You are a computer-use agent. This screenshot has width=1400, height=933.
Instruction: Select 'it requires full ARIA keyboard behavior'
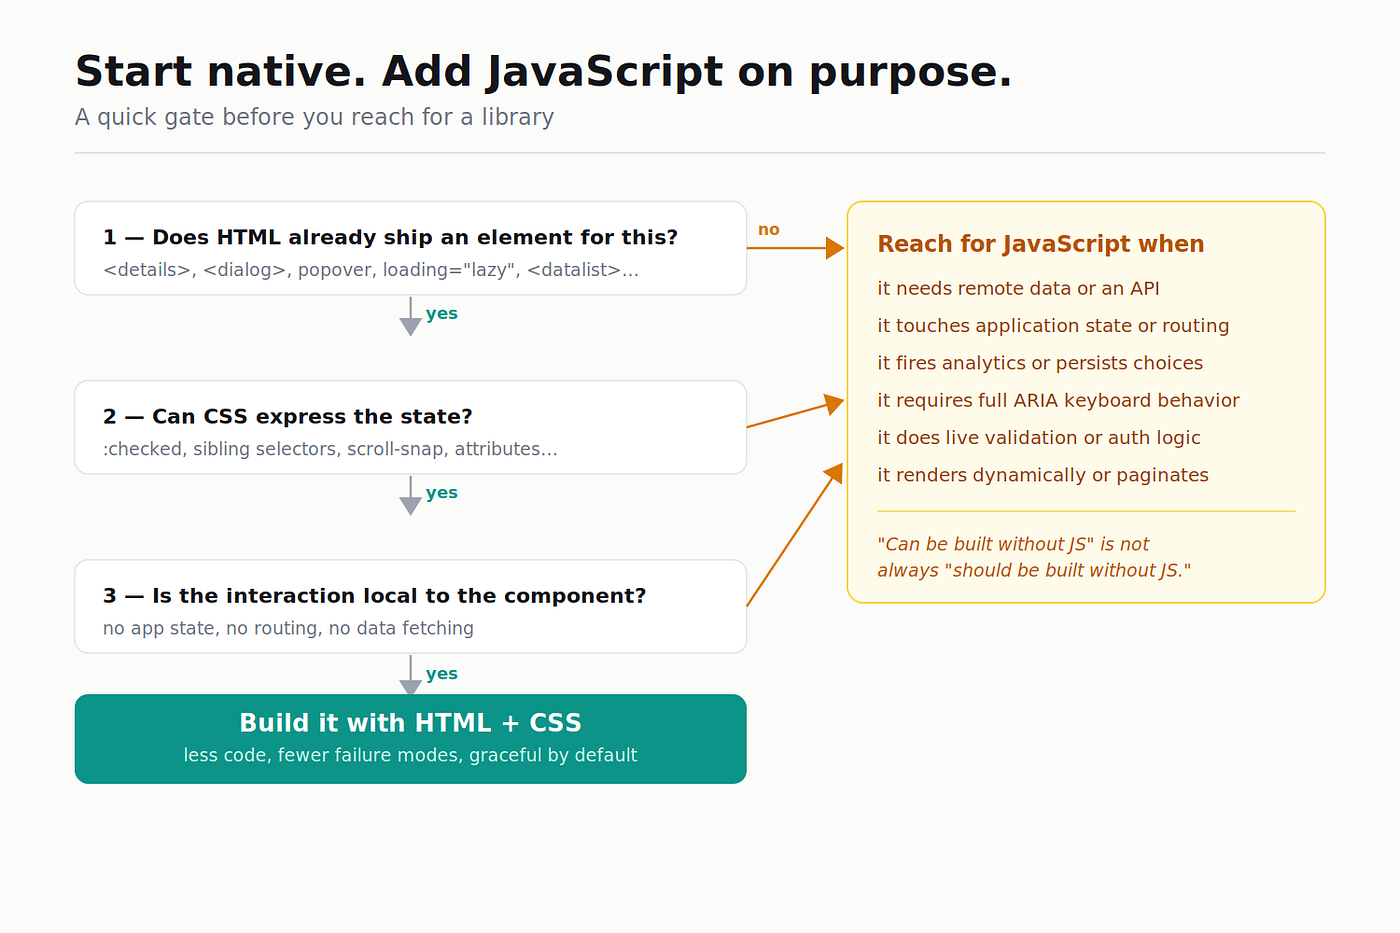pyautogui.click(x=1058, y=401)
